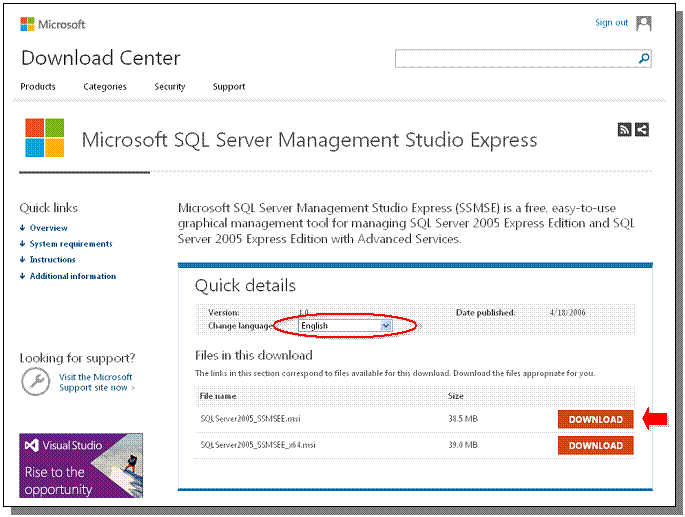Open the Change language dropdown

point(345,326)
